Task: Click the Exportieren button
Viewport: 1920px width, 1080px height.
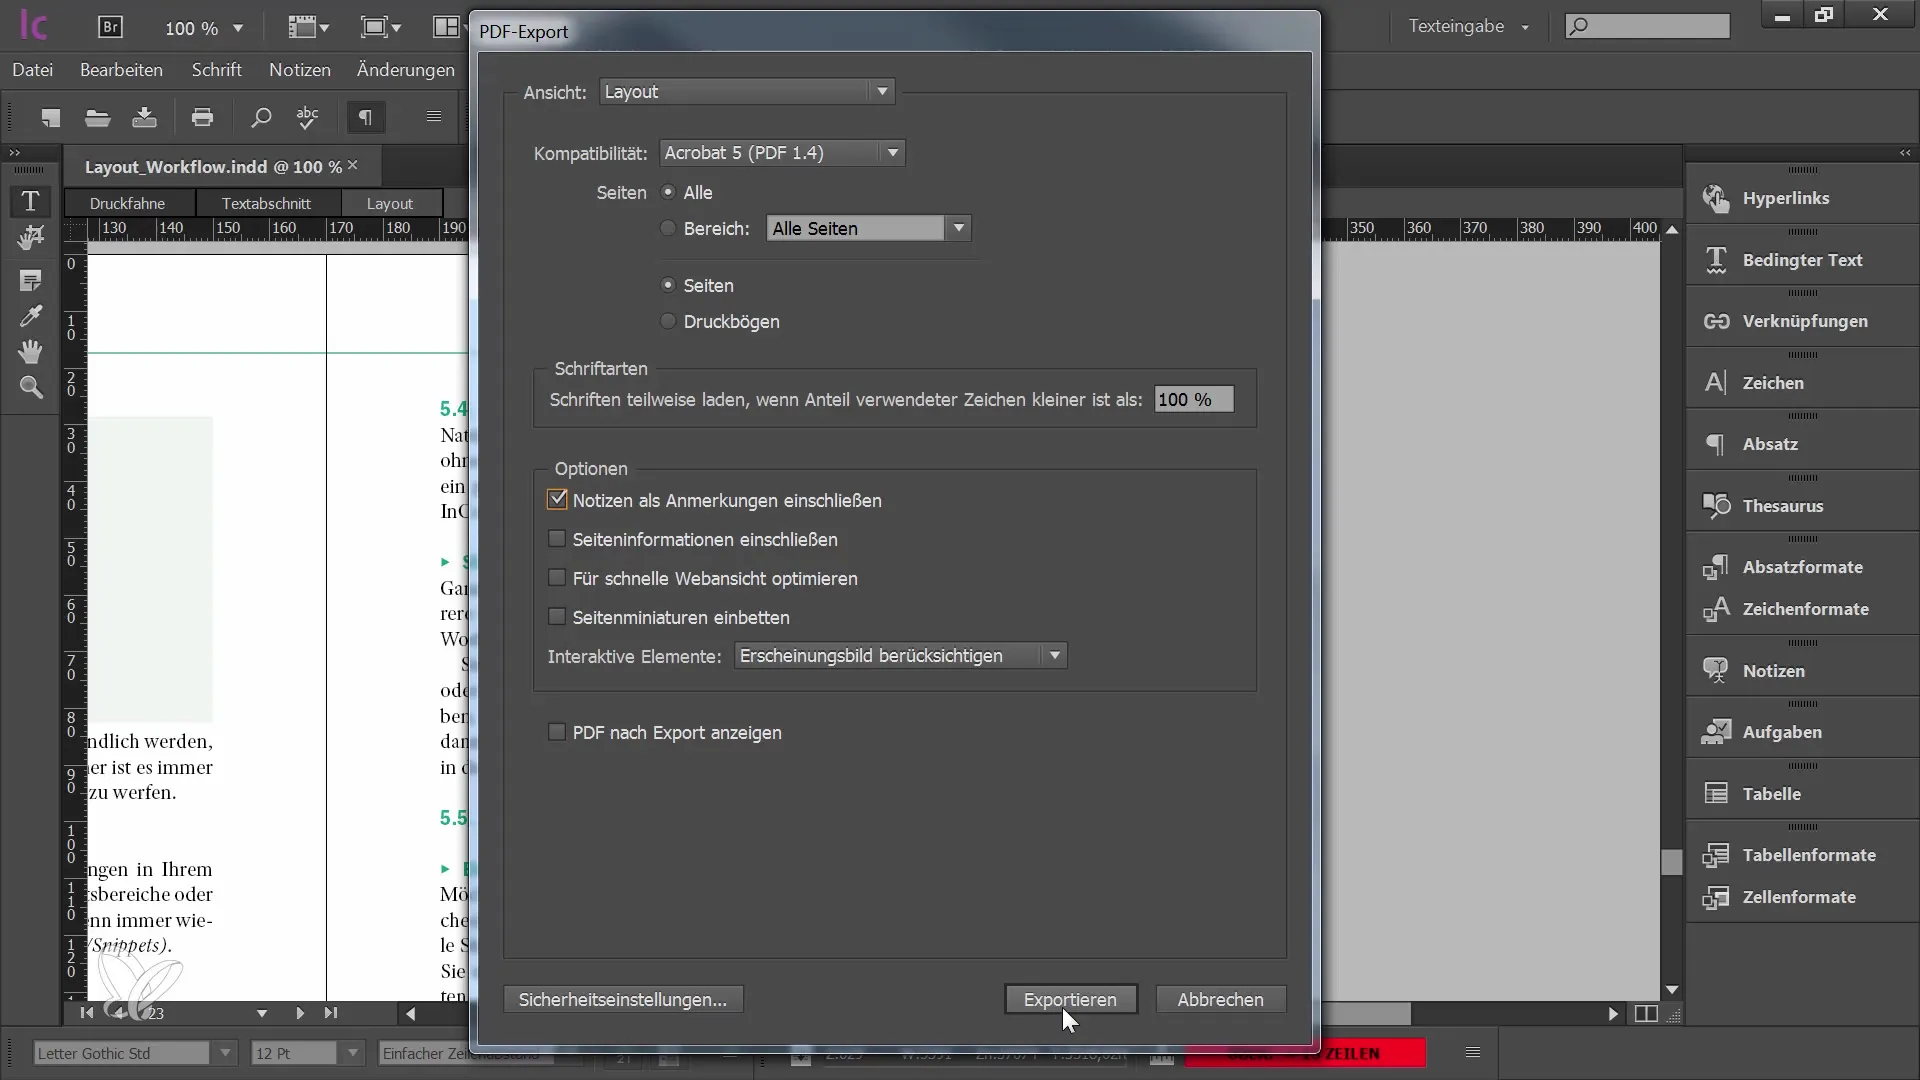Action: click(x=1069, y=1000)
